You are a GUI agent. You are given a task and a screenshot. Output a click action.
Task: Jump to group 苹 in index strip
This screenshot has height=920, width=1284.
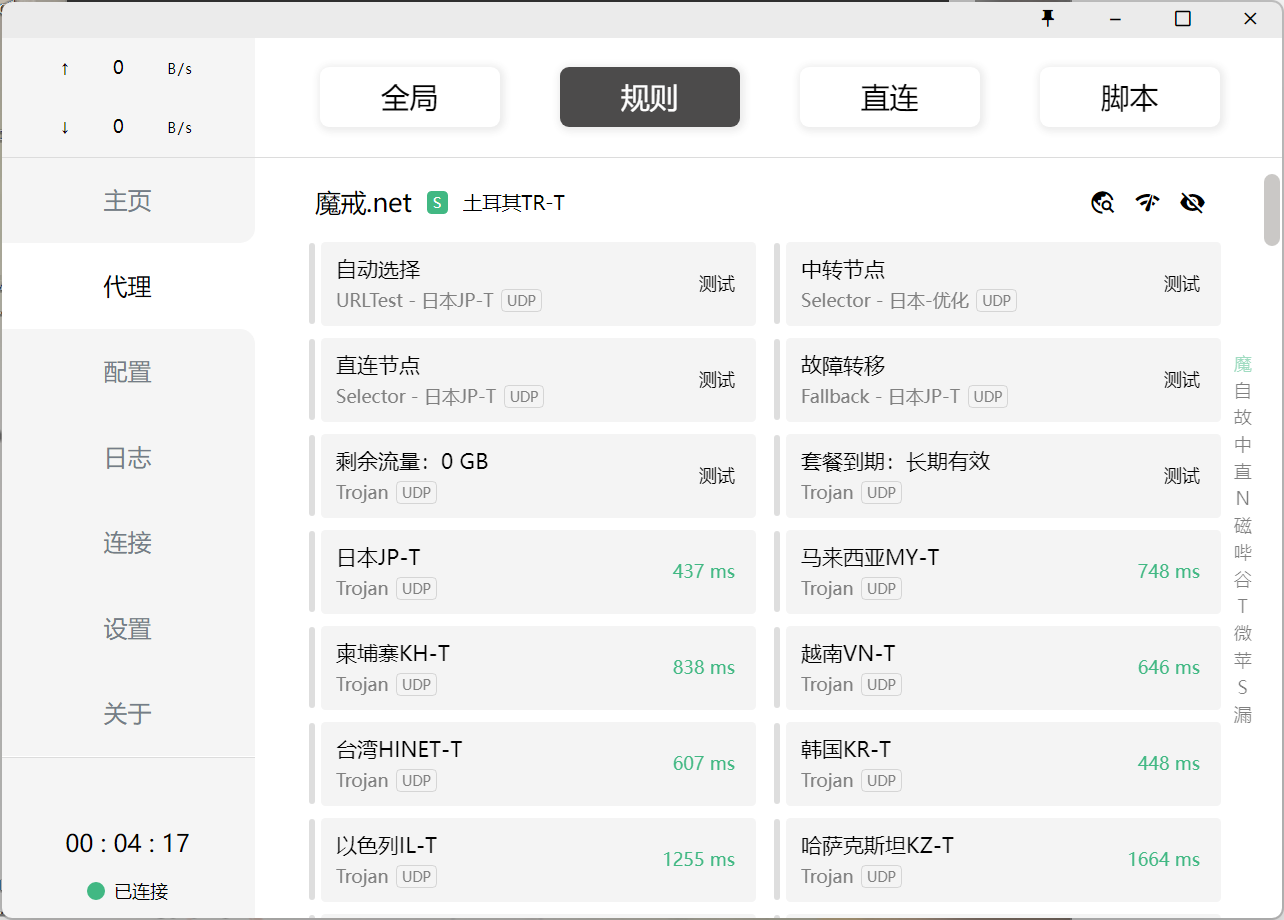tap(1243, 660)
